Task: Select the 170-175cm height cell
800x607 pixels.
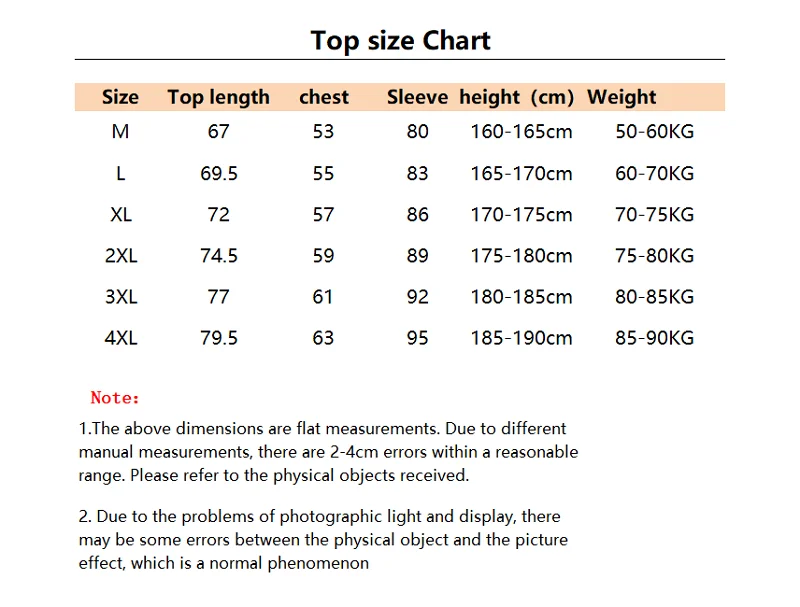Action: pos(521,215)
